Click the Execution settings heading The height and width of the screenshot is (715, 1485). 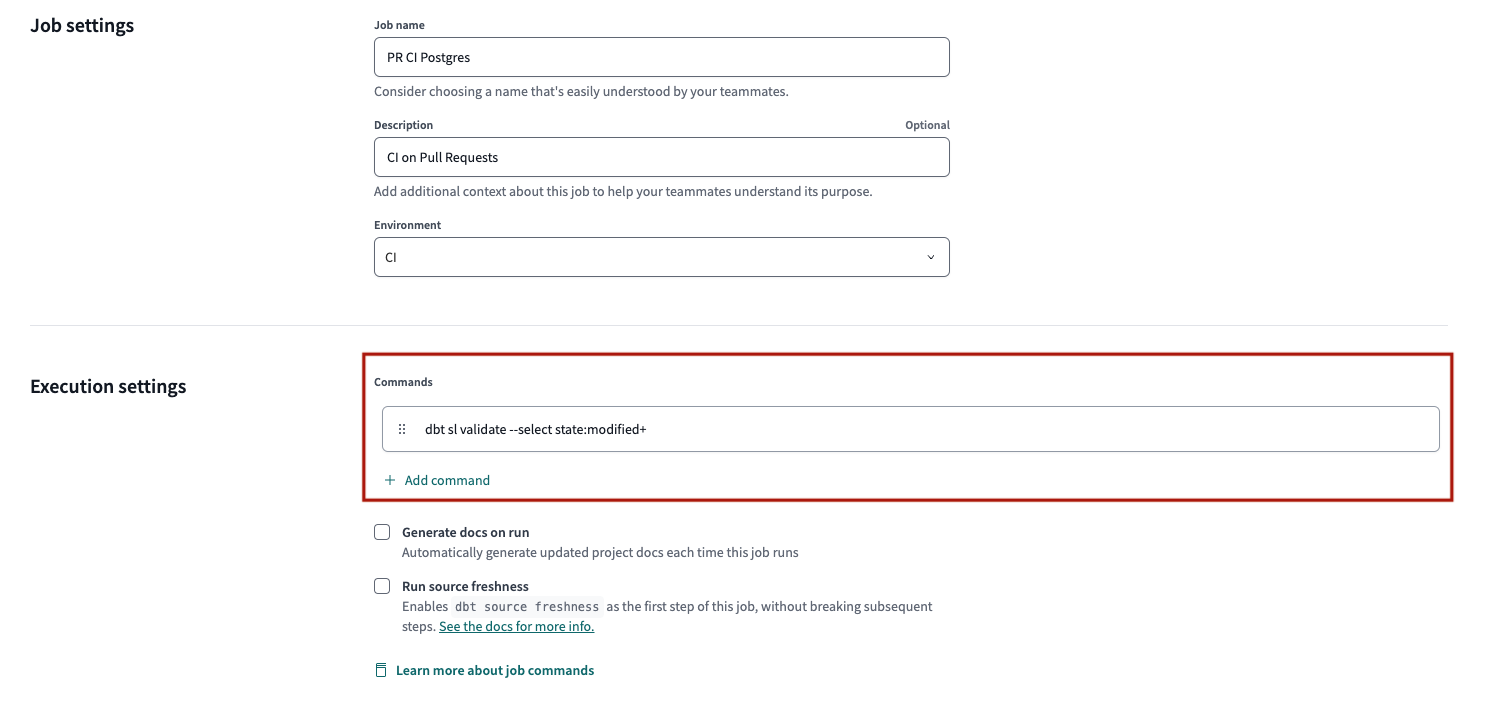pos(108,386)
